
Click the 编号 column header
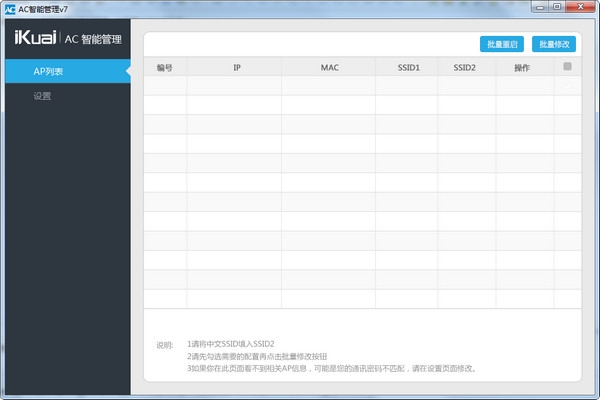[x=165, y=68]
